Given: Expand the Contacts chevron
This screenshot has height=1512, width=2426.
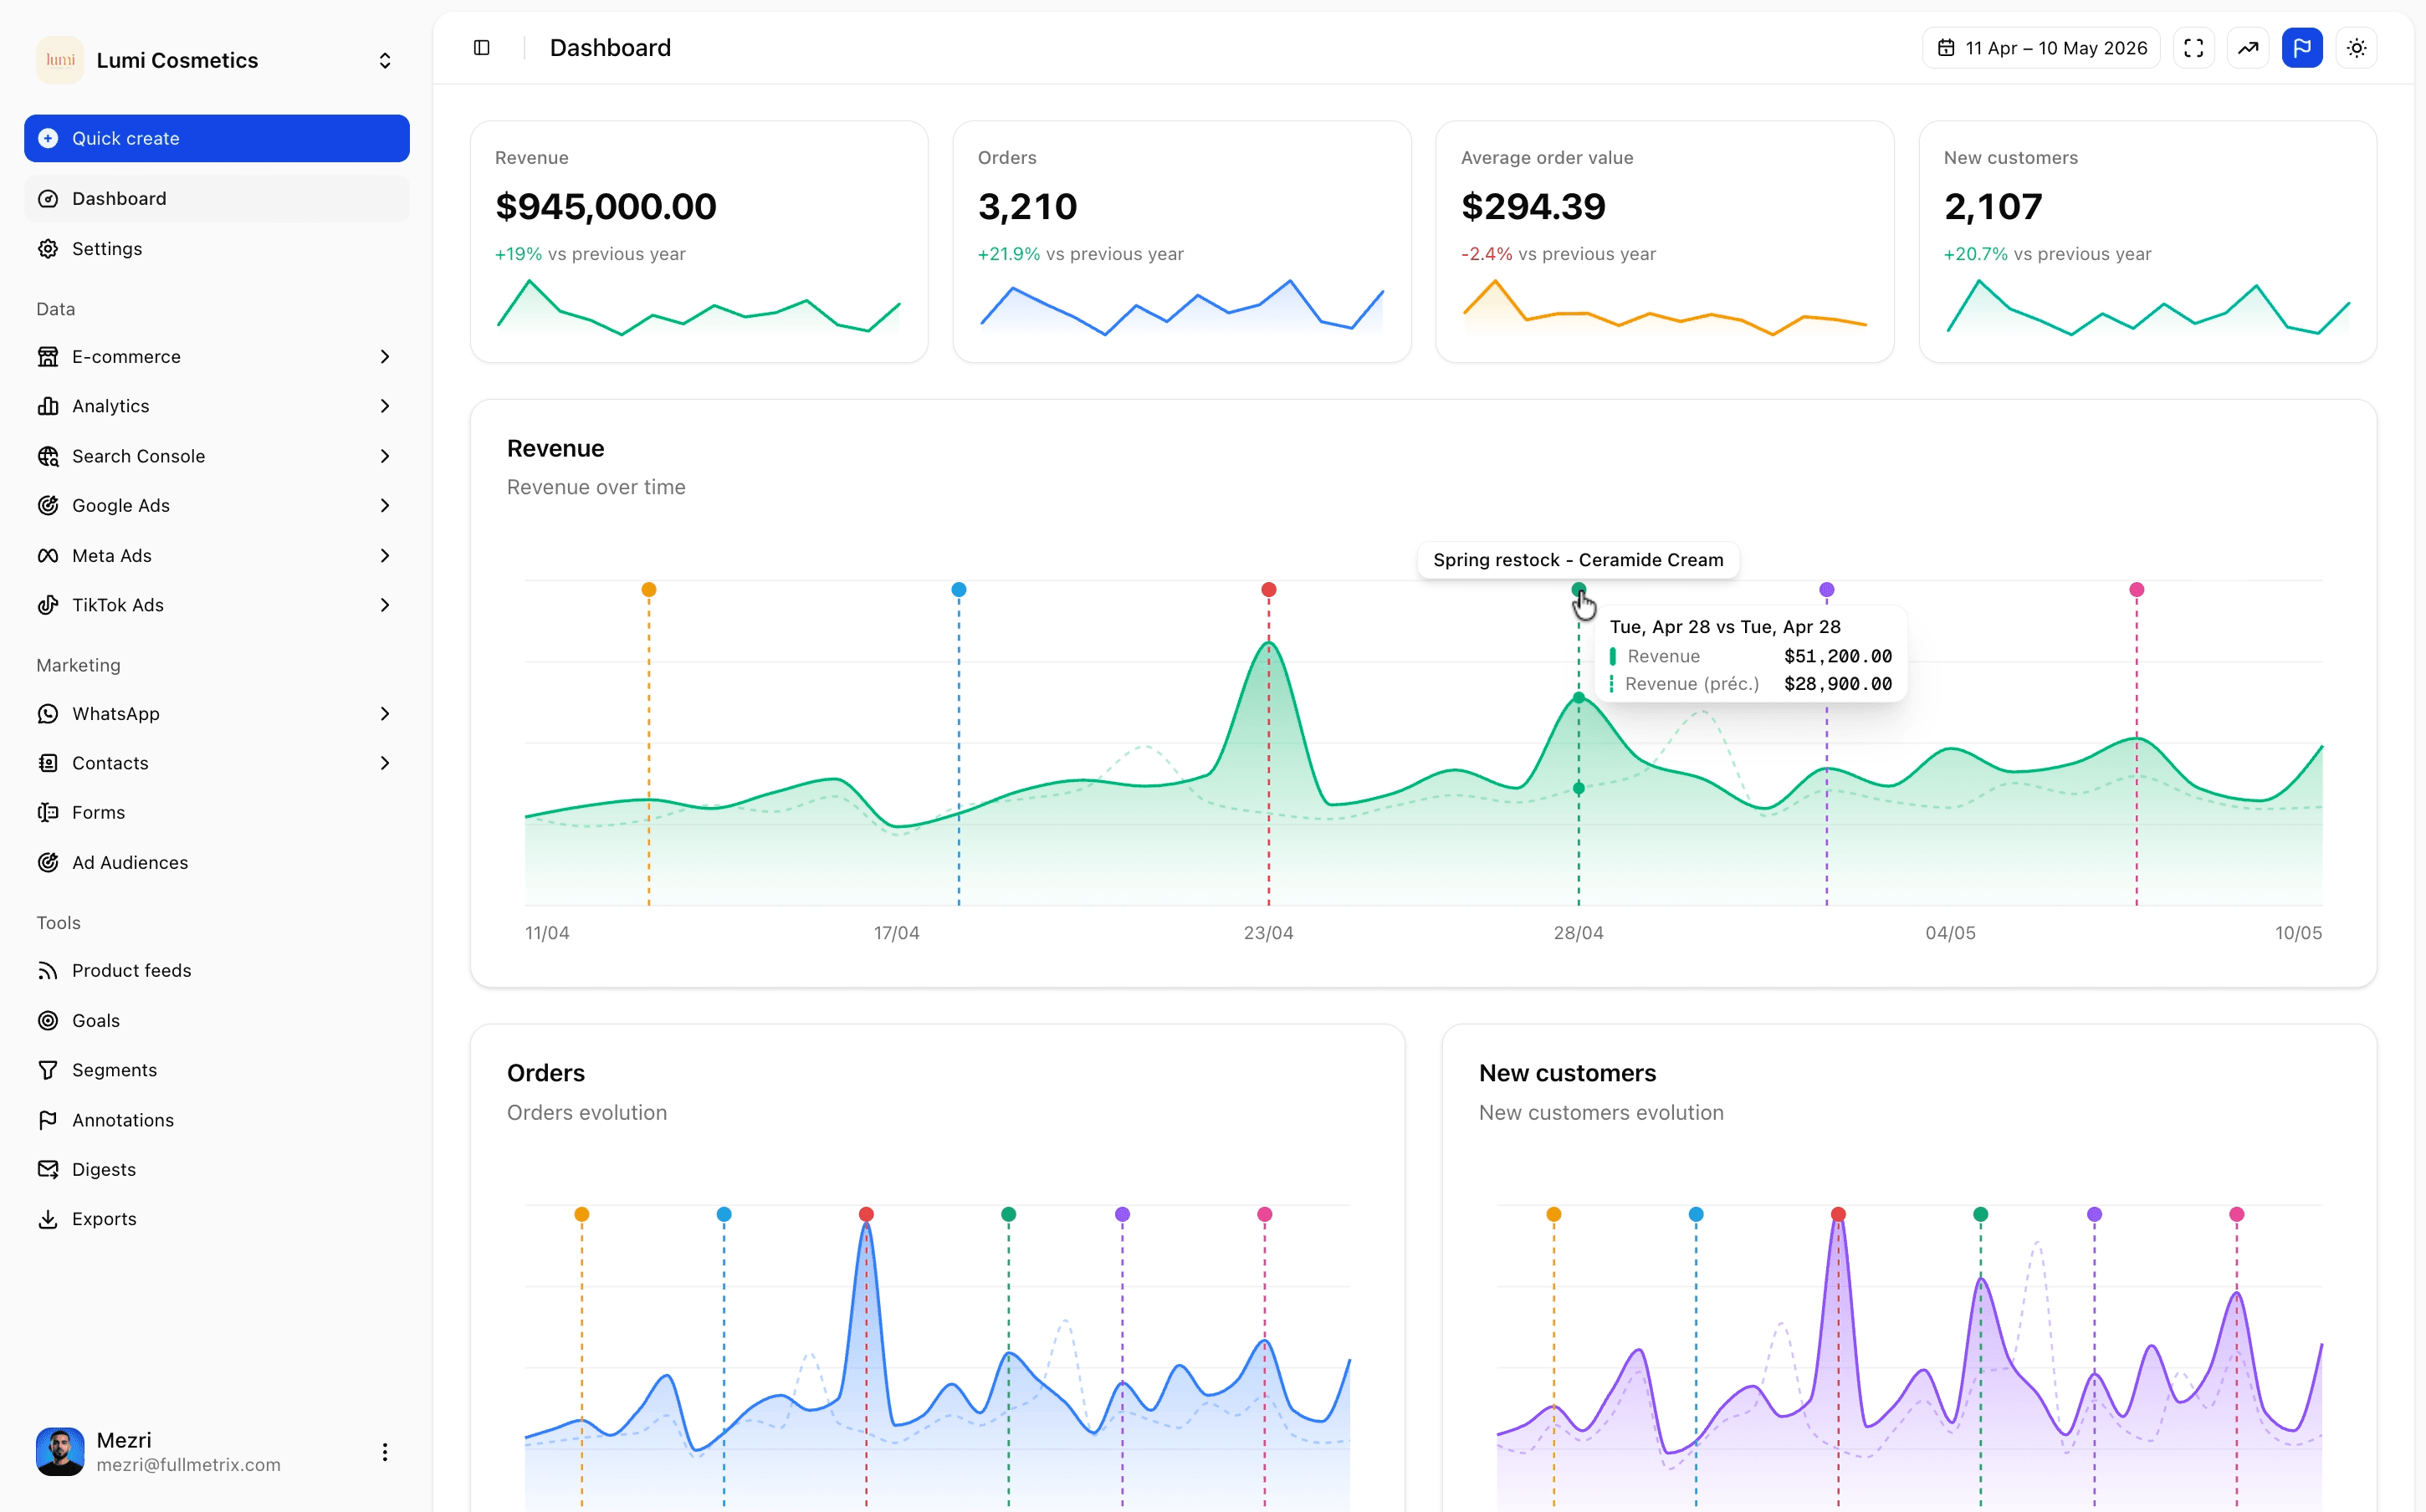Looking at the screenshot, I should pyautogui.click(x=385, y=763).
